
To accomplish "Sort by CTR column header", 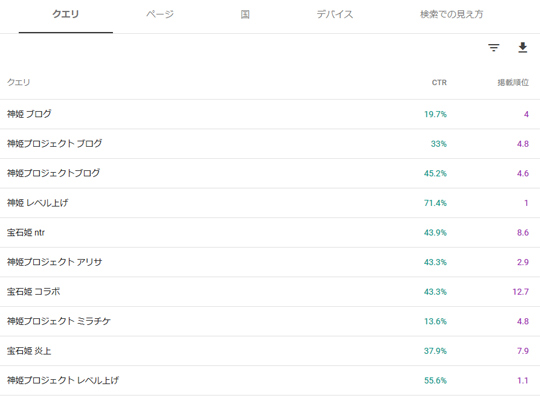I will [439, 83].
